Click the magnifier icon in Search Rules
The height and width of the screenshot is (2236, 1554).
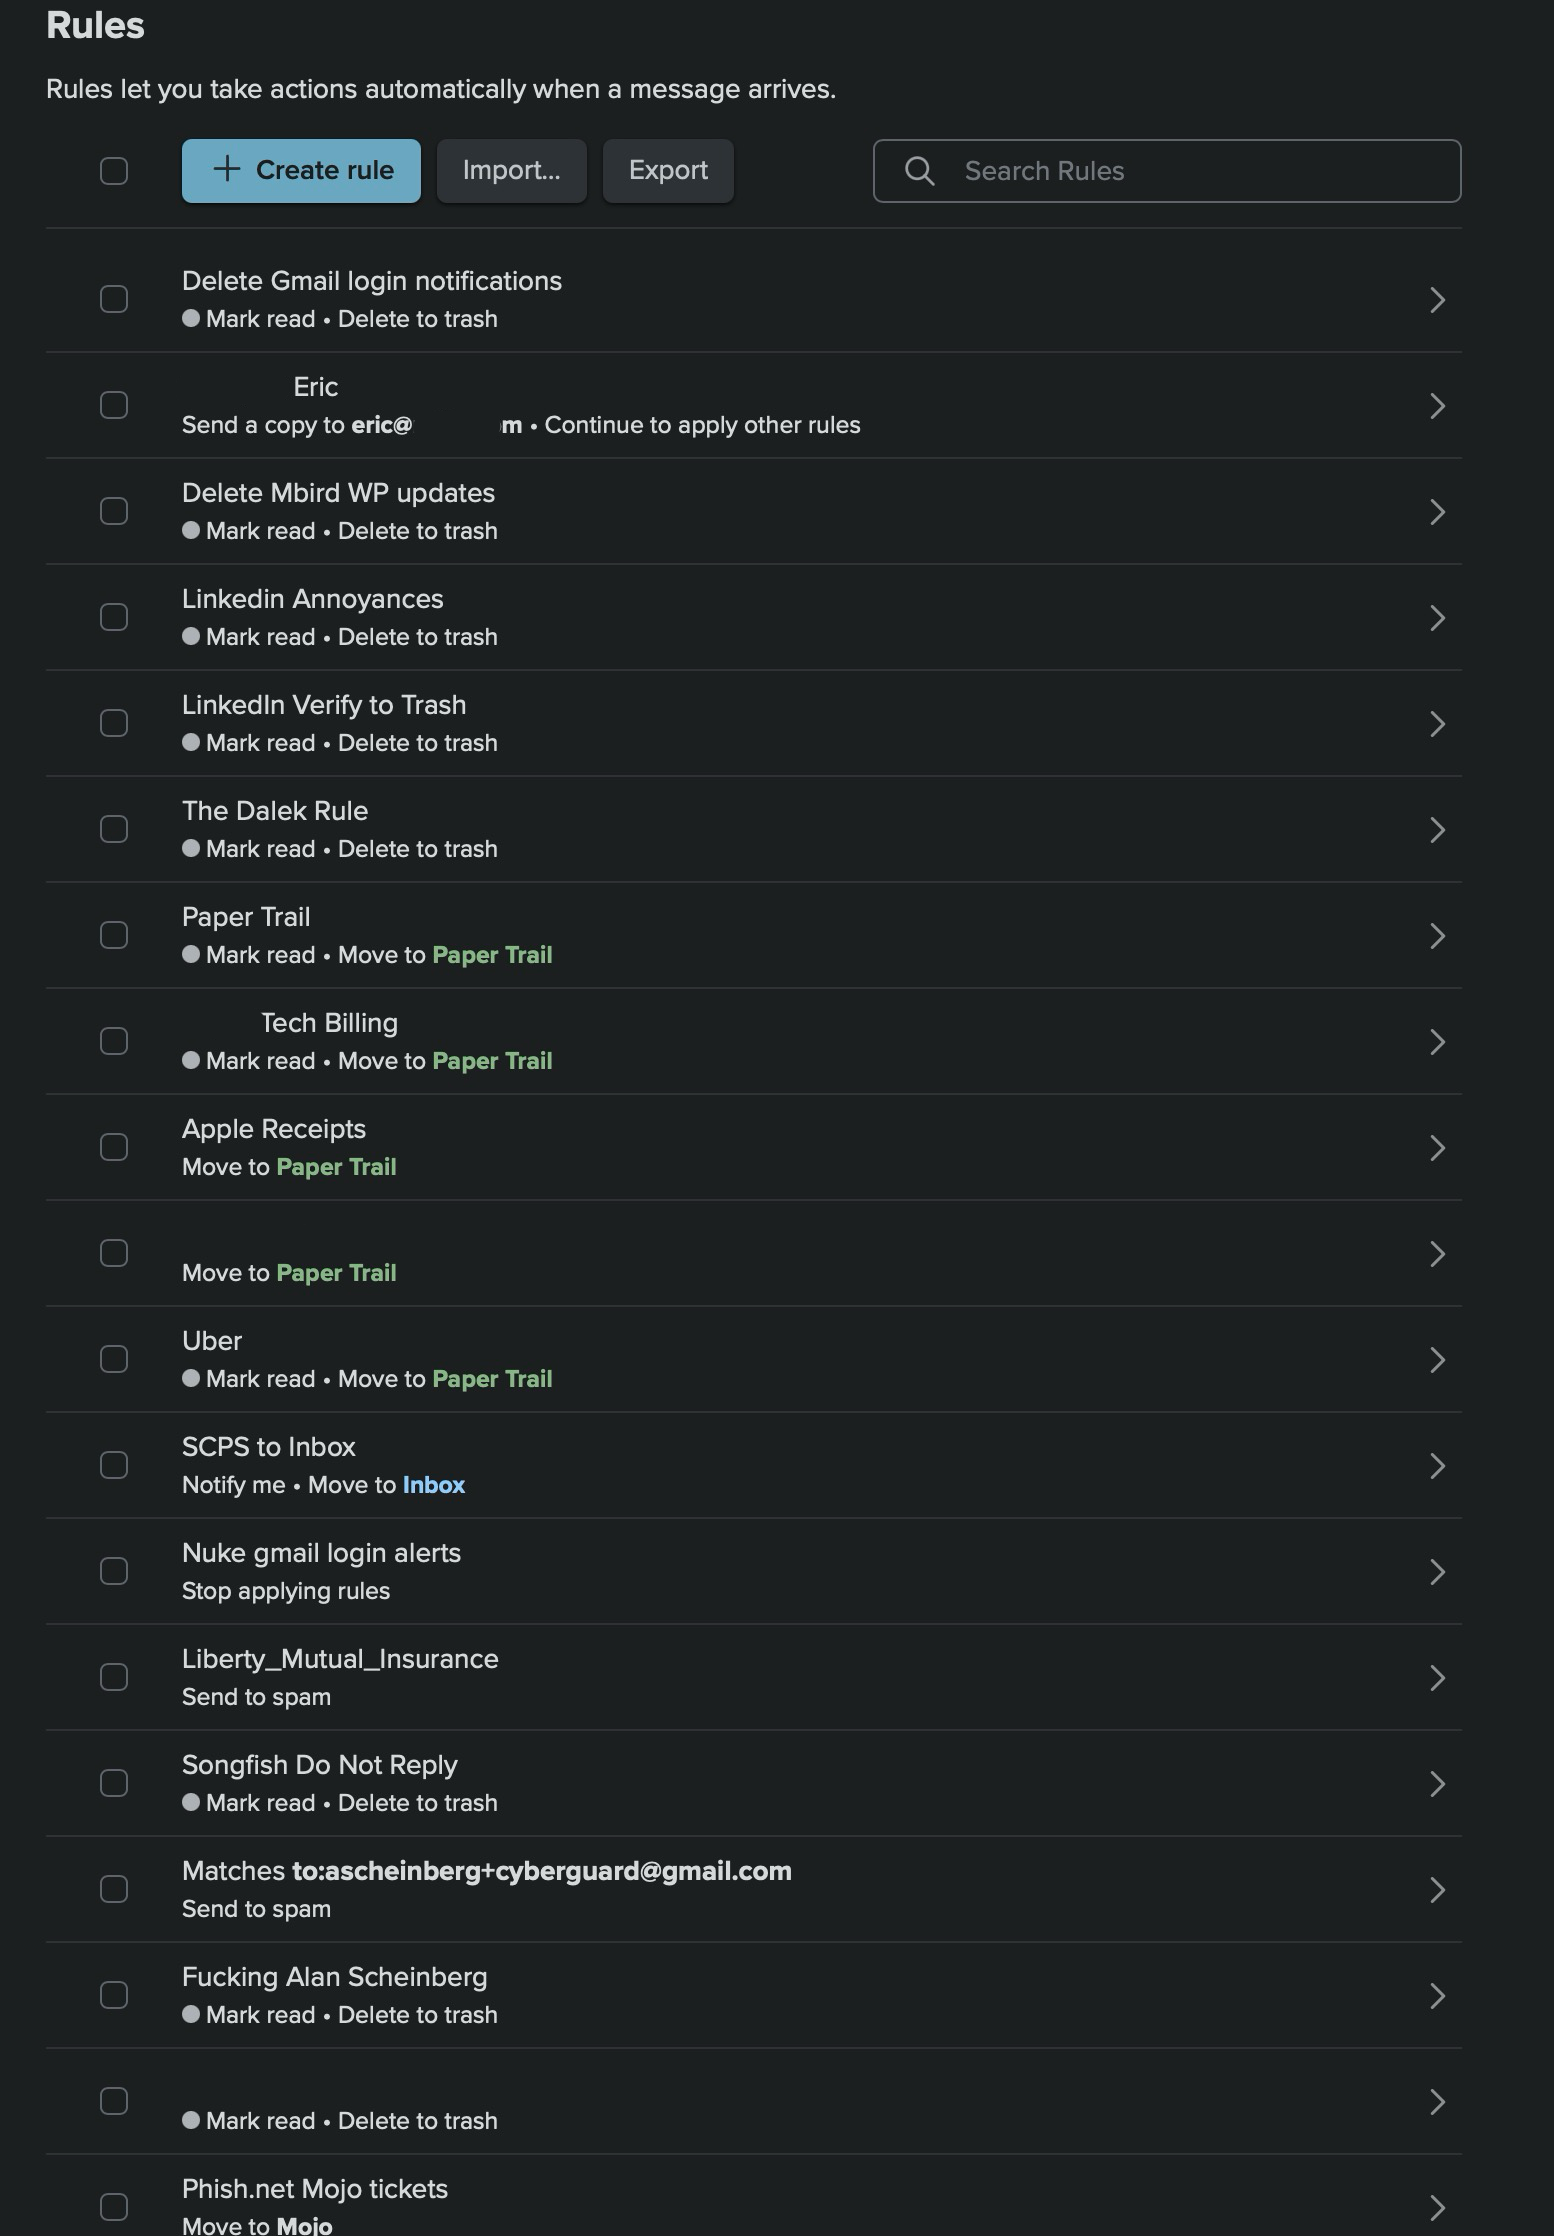pos(919,171)
